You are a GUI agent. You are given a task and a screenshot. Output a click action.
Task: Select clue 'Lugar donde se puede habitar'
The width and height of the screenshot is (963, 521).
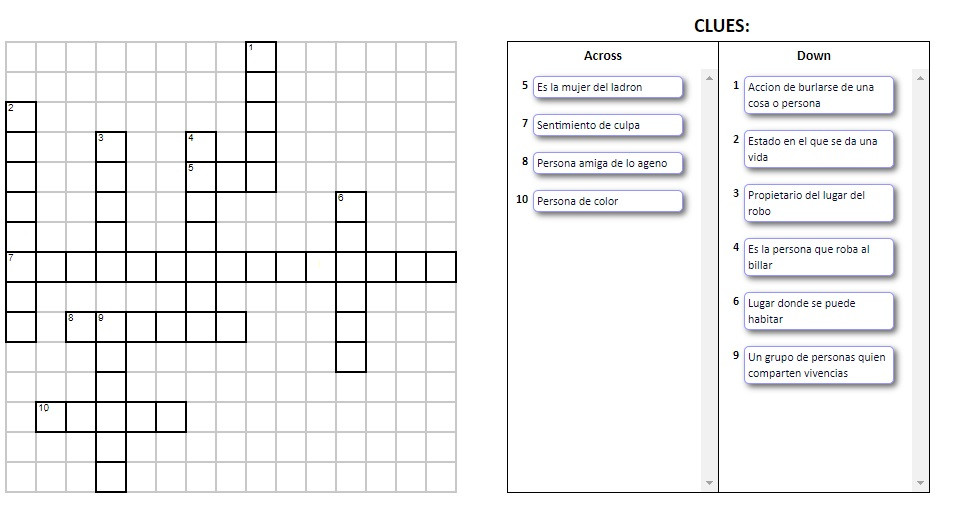pyautogui.click(x=819, y=311)
